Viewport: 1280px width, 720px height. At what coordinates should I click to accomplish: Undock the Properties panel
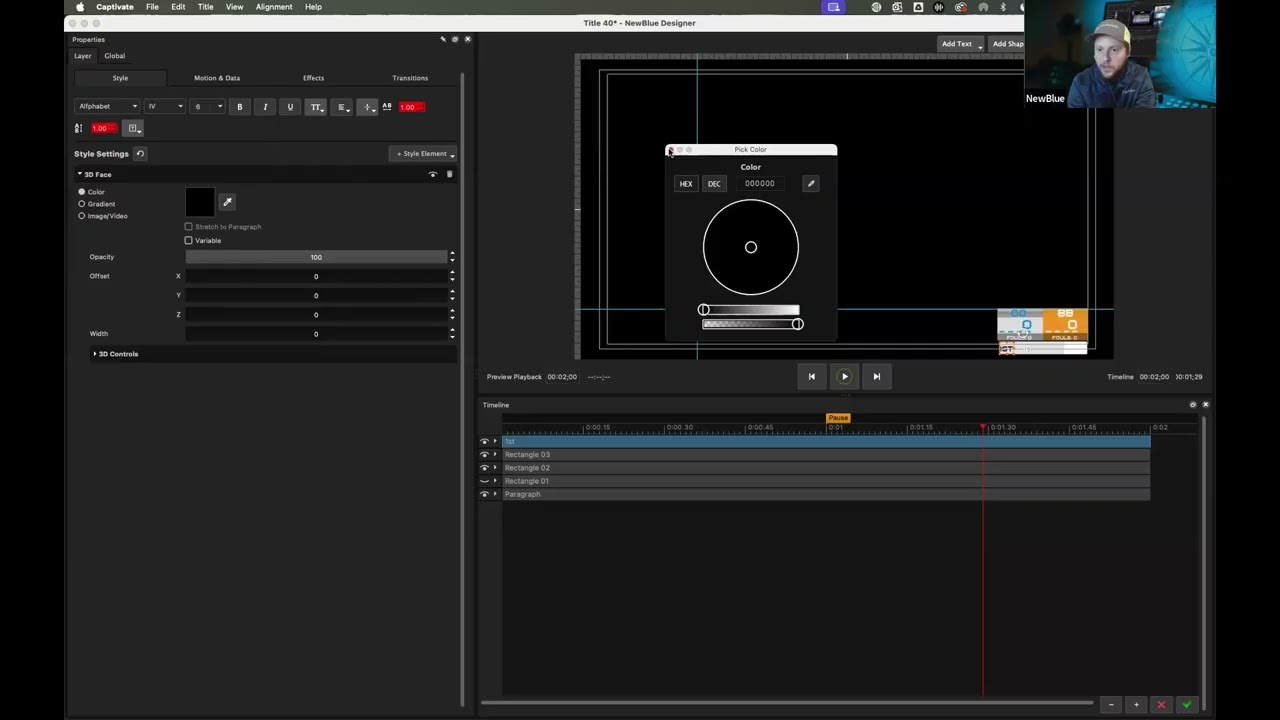pos(455,39)
